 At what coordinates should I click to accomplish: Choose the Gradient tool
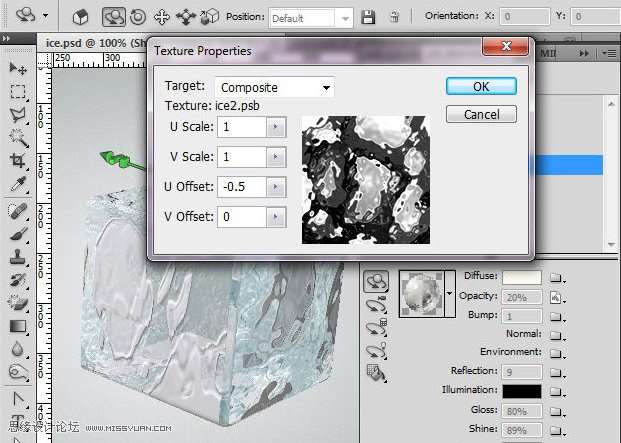[17, 327]
